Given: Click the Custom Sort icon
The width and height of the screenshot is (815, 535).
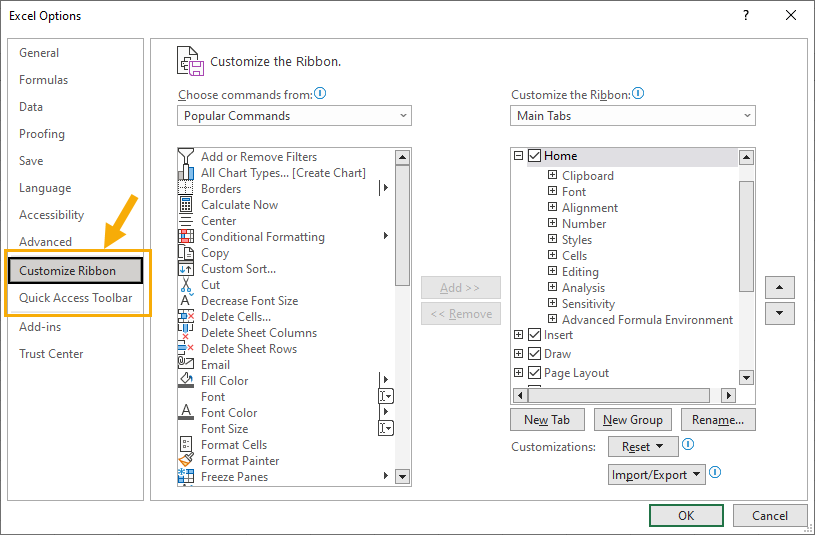Looking at the screenshot, I should [x=186, y=269].
